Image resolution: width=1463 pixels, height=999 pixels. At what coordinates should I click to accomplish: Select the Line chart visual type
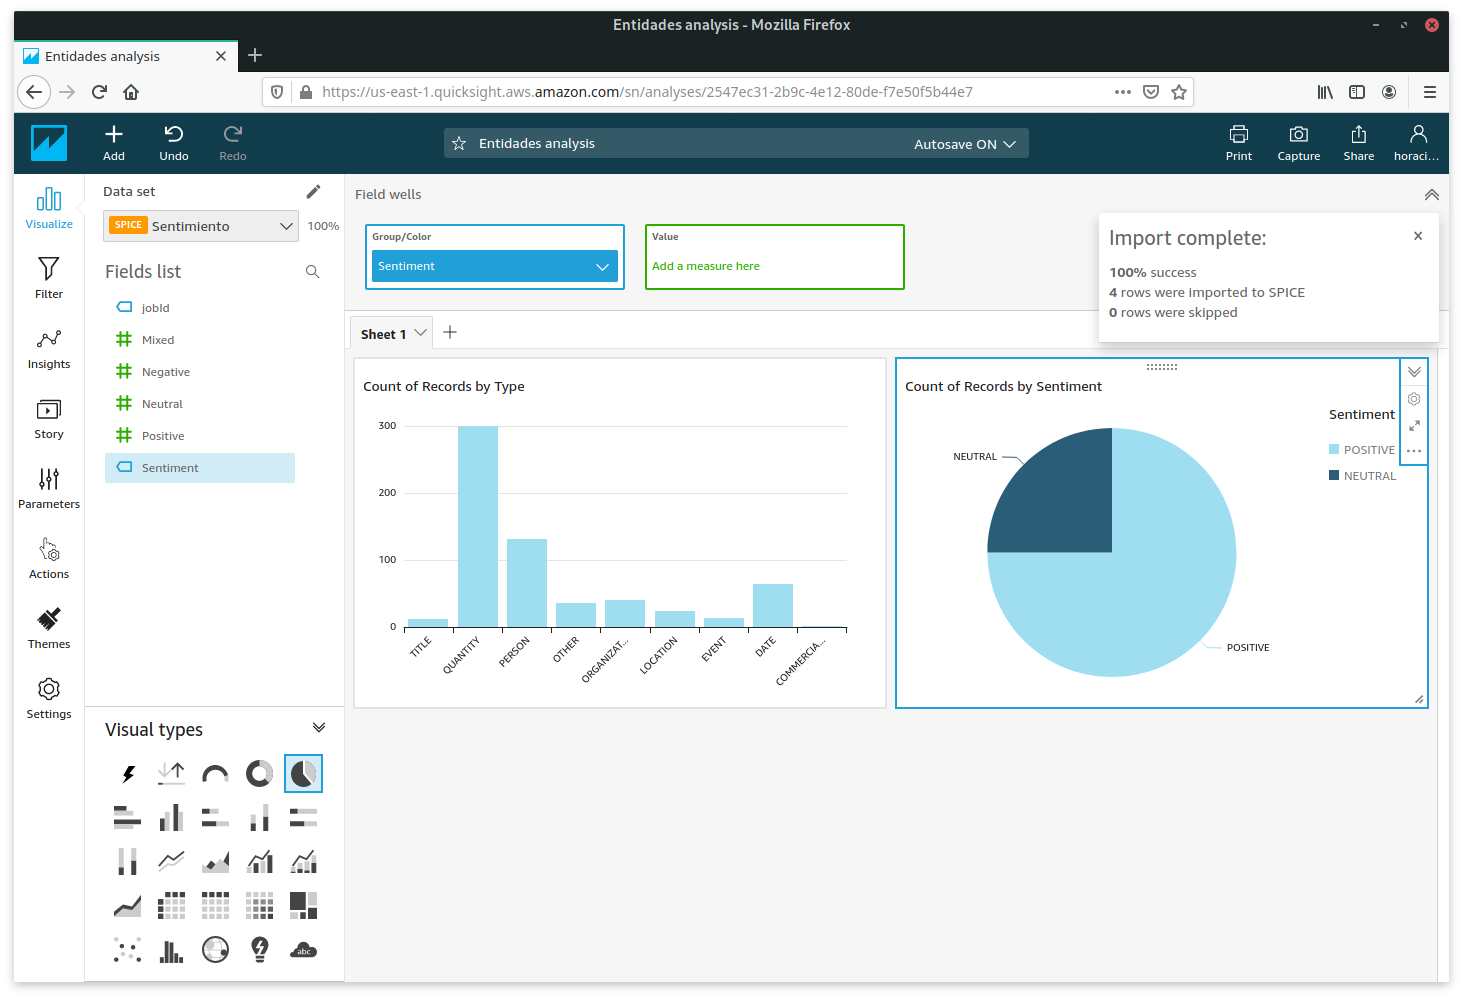click(172, 862)
